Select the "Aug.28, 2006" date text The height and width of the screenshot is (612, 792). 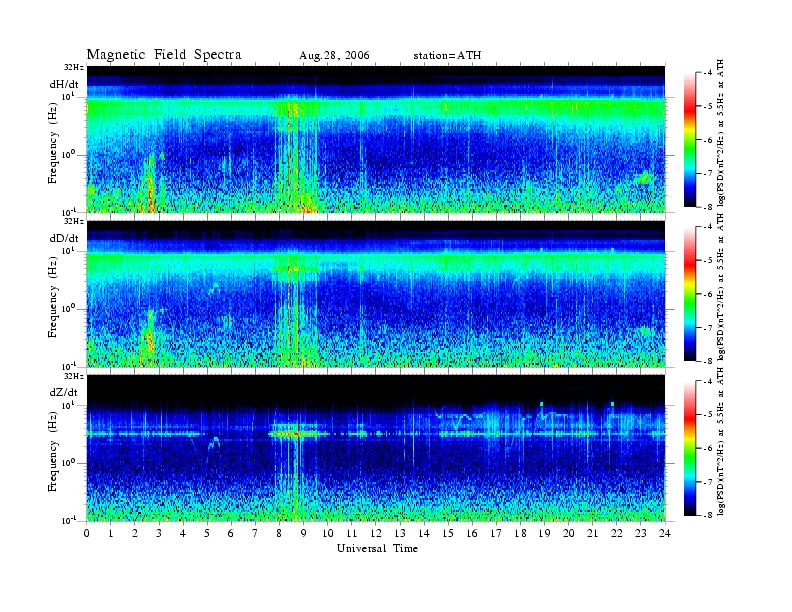pyautogui.click(x=334, y=56)
